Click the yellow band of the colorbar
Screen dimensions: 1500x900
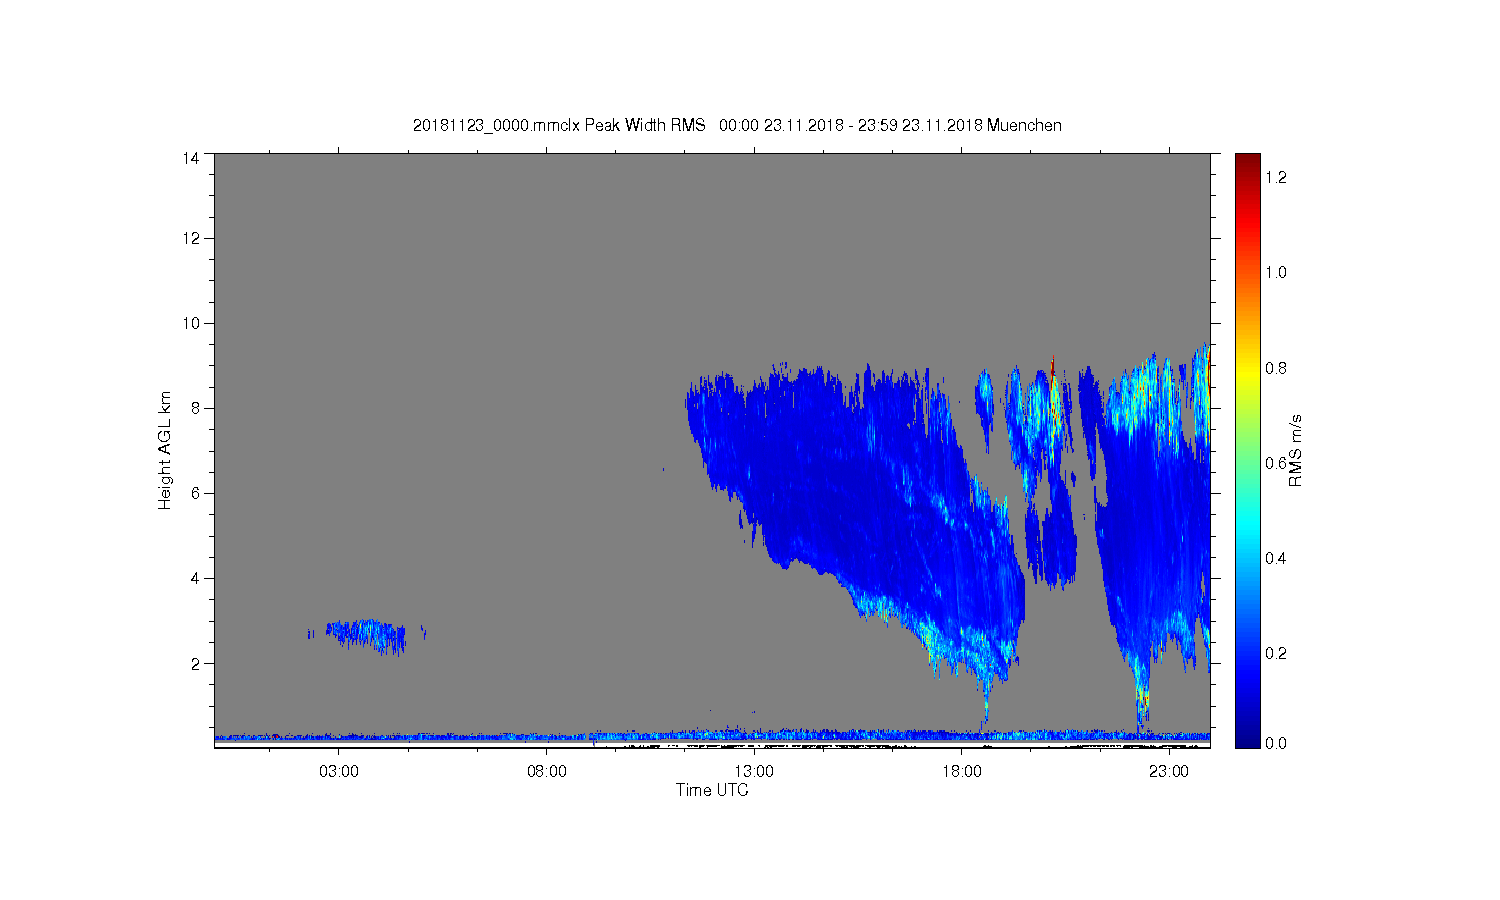pyautogui.click(x=1247, y=375)
